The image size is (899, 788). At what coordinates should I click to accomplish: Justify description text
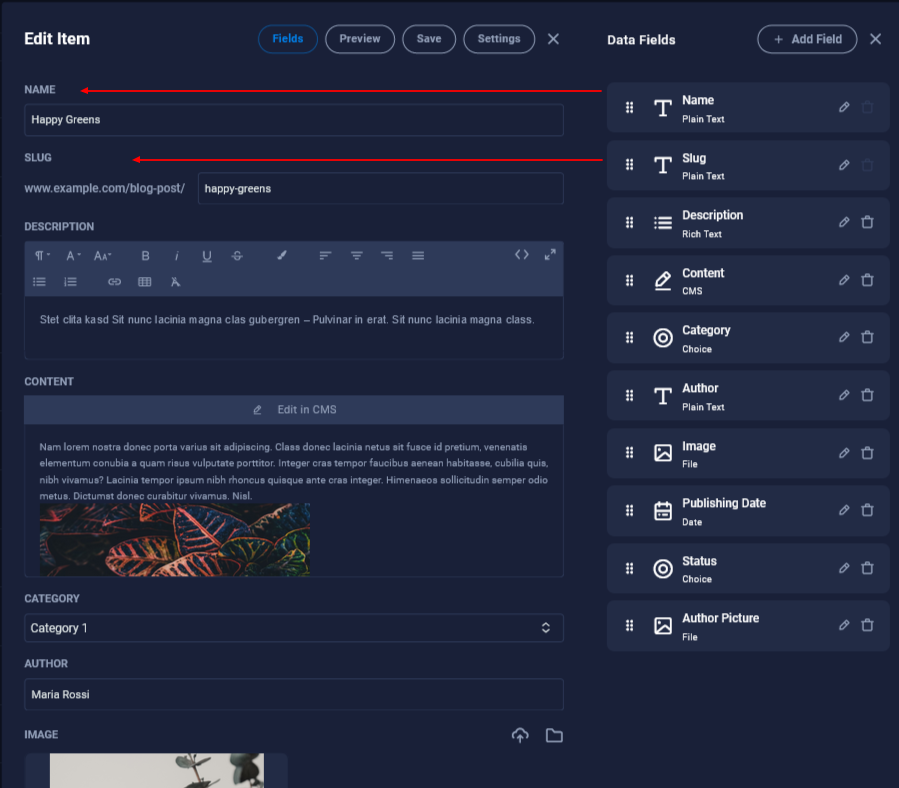[418, 256]
